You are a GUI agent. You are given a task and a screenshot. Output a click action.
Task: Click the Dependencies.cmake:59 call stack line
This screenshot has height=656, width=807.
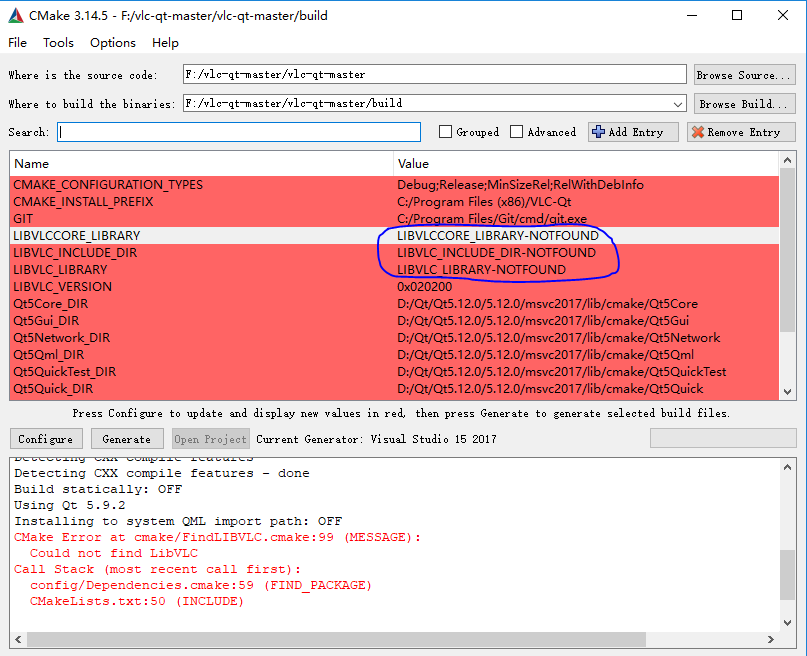[x=201, y=585]
